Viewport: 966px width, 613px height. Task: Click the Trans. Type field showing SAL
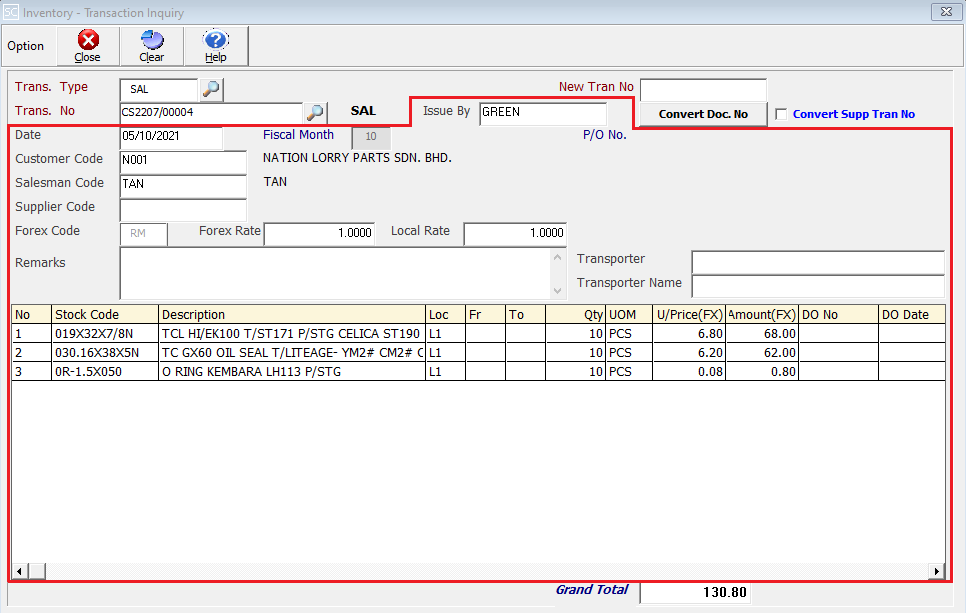coord(159,89)
